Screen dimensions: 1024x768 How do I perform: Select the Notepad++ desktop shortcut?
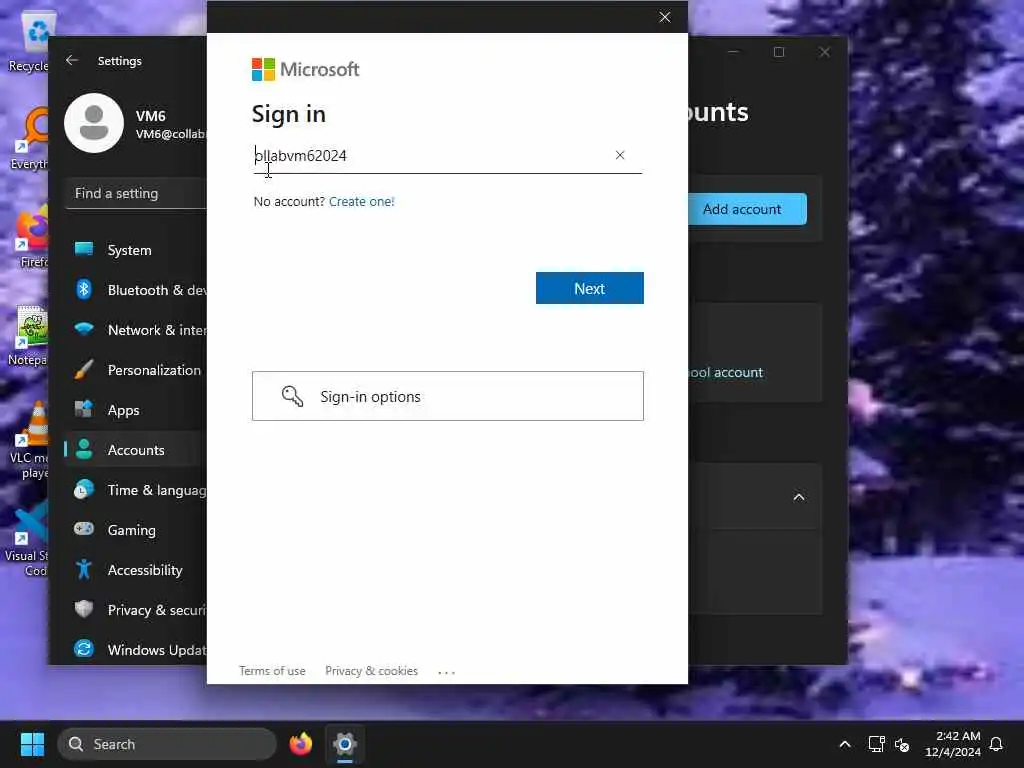[27, 336]
